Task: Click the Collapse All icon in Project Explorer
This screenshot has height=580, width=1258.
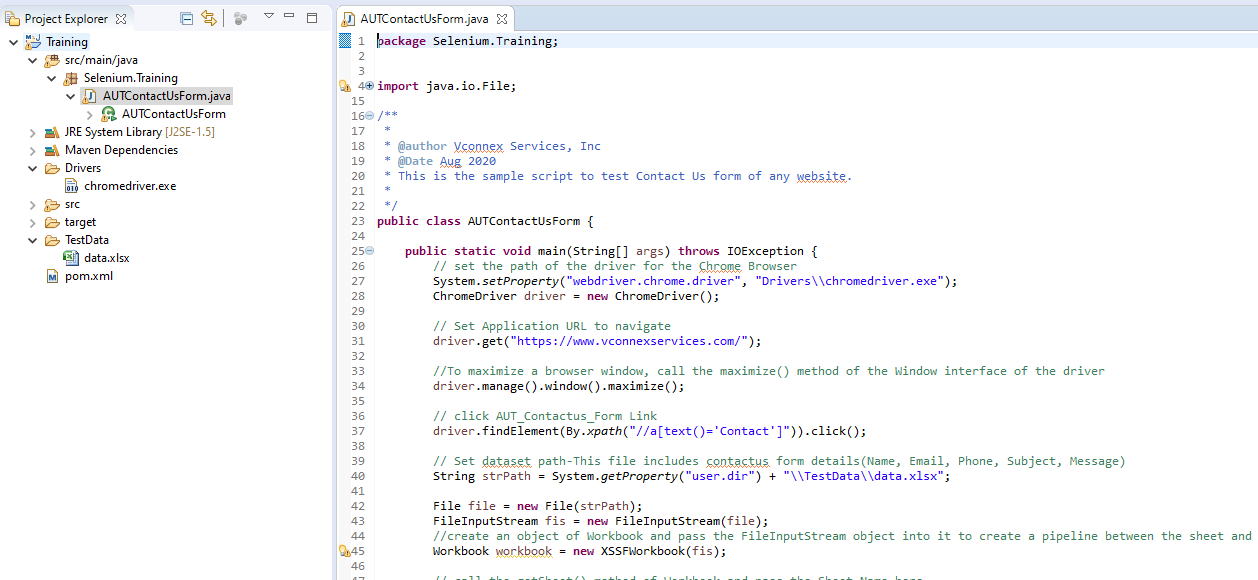Action: point(186,18)
